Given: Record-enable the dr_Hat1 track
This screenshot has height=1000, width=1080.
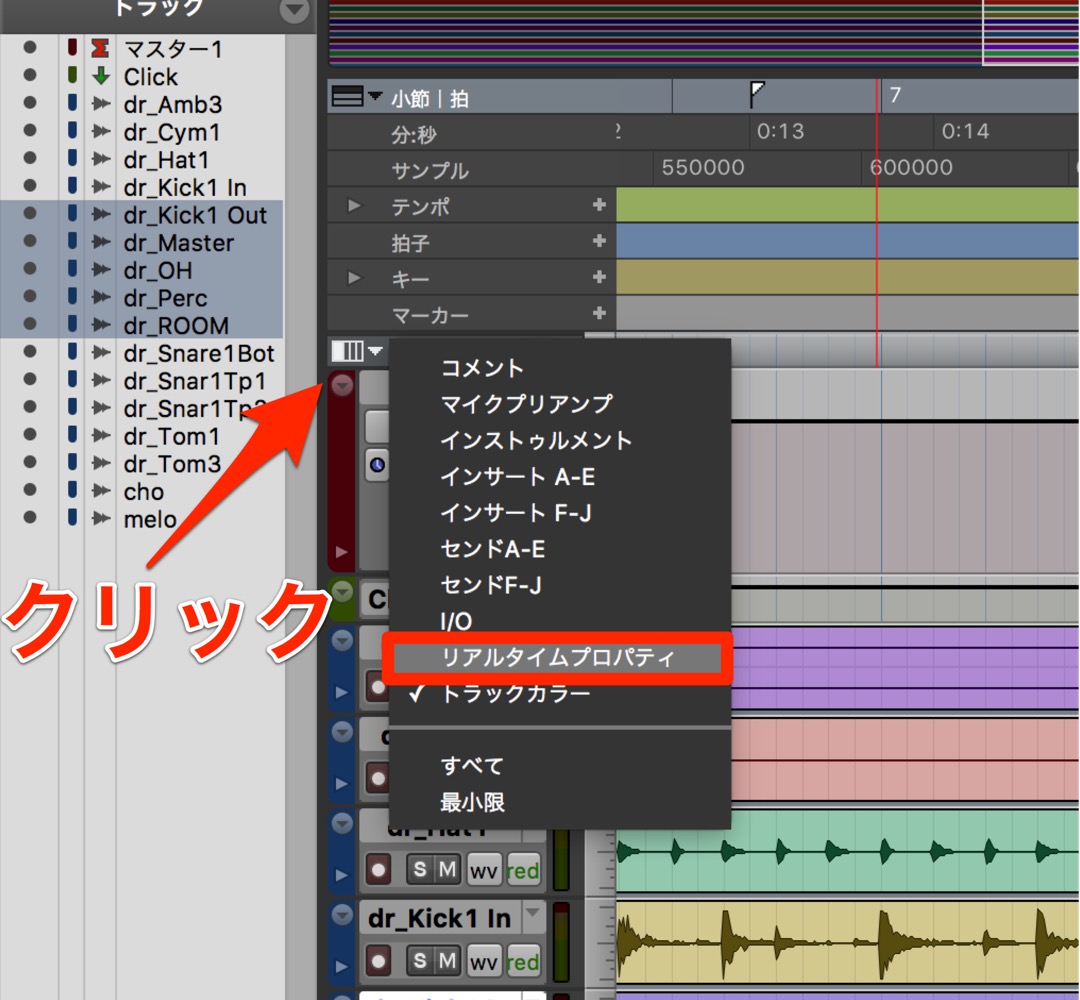Looking at the screenshot, I should (378, 870).
